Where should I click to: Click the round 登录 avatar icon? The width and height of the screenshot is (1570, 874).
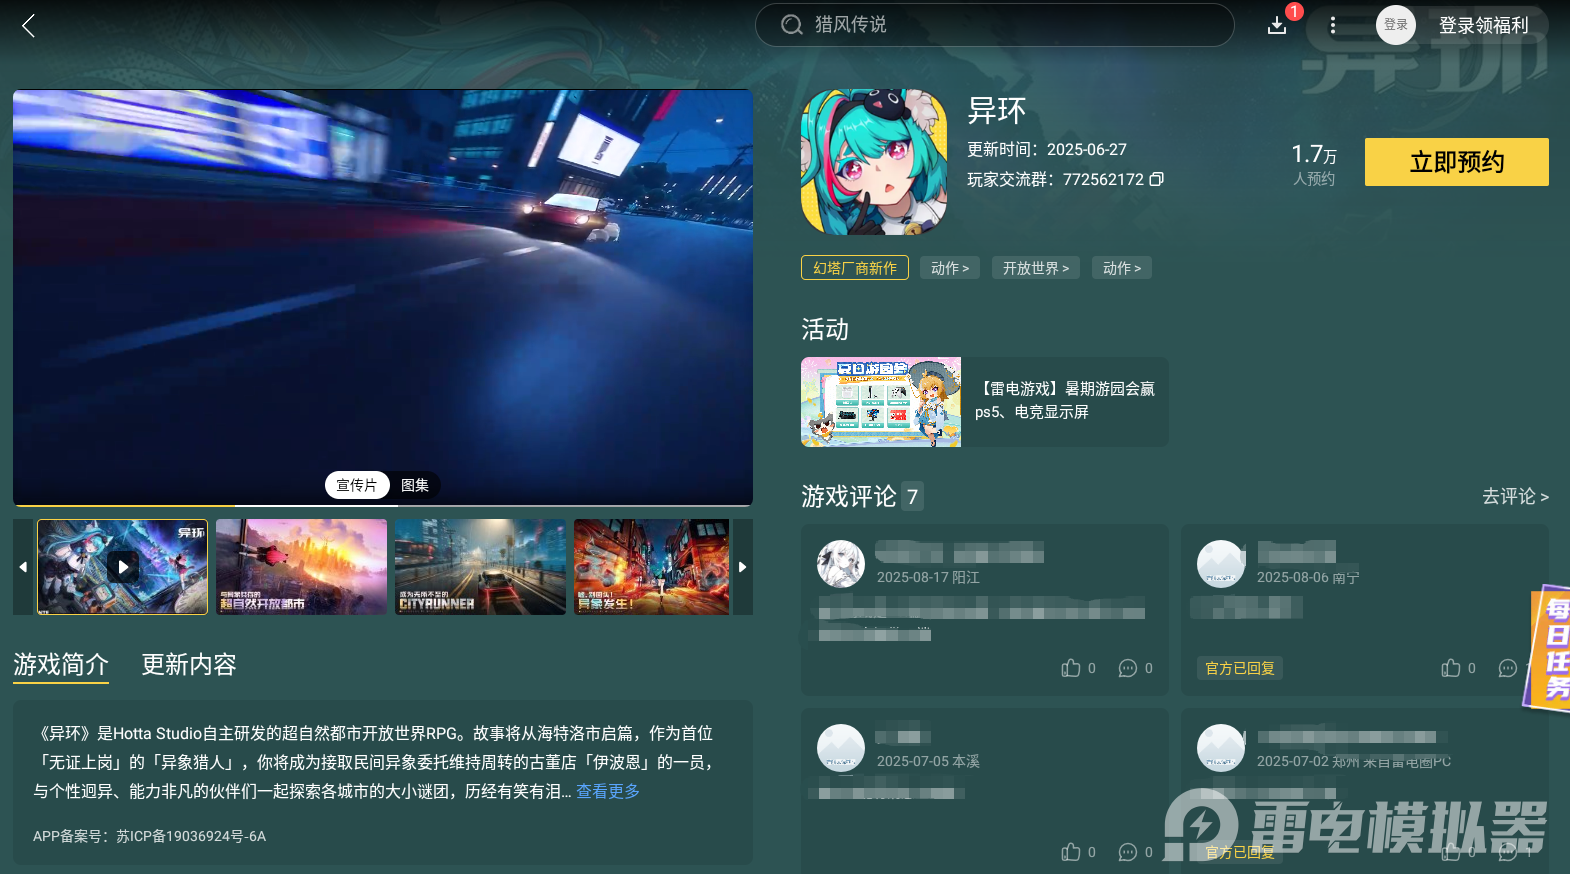point(1396,25)
